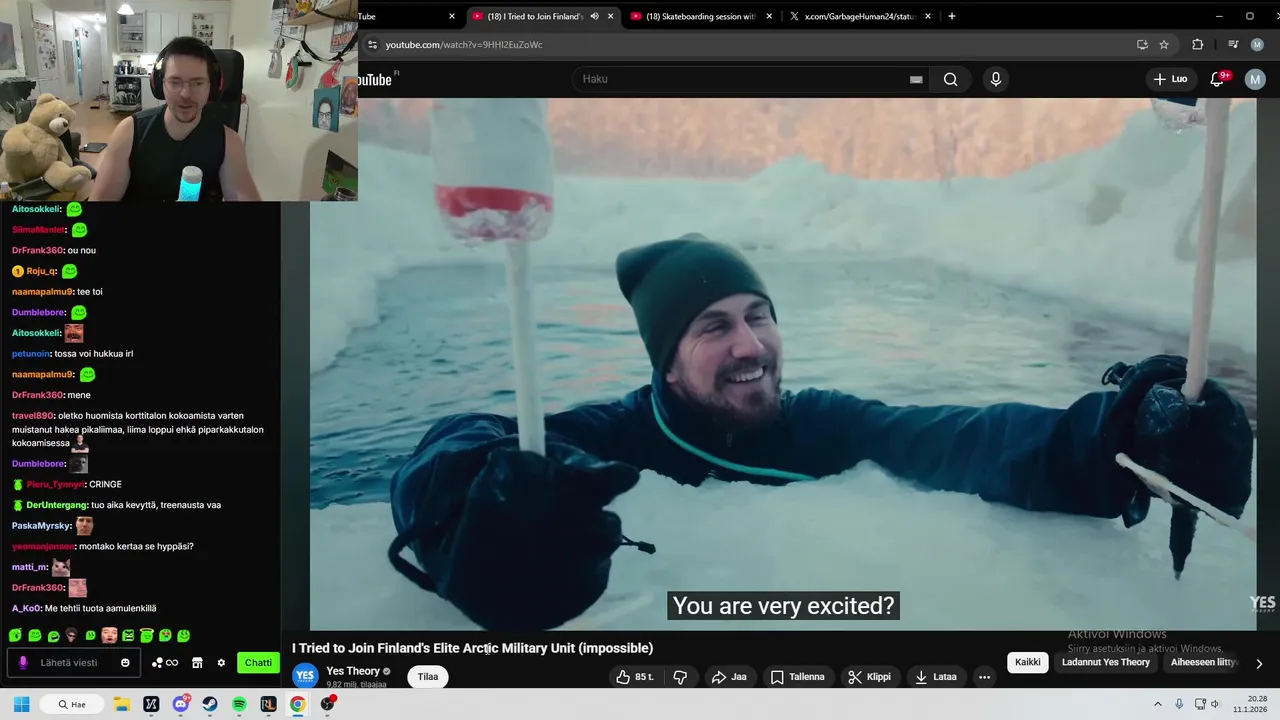This screenshot has height=720, width=1280.
Task: Click the Luo create button
Action: coord(1170,79)
